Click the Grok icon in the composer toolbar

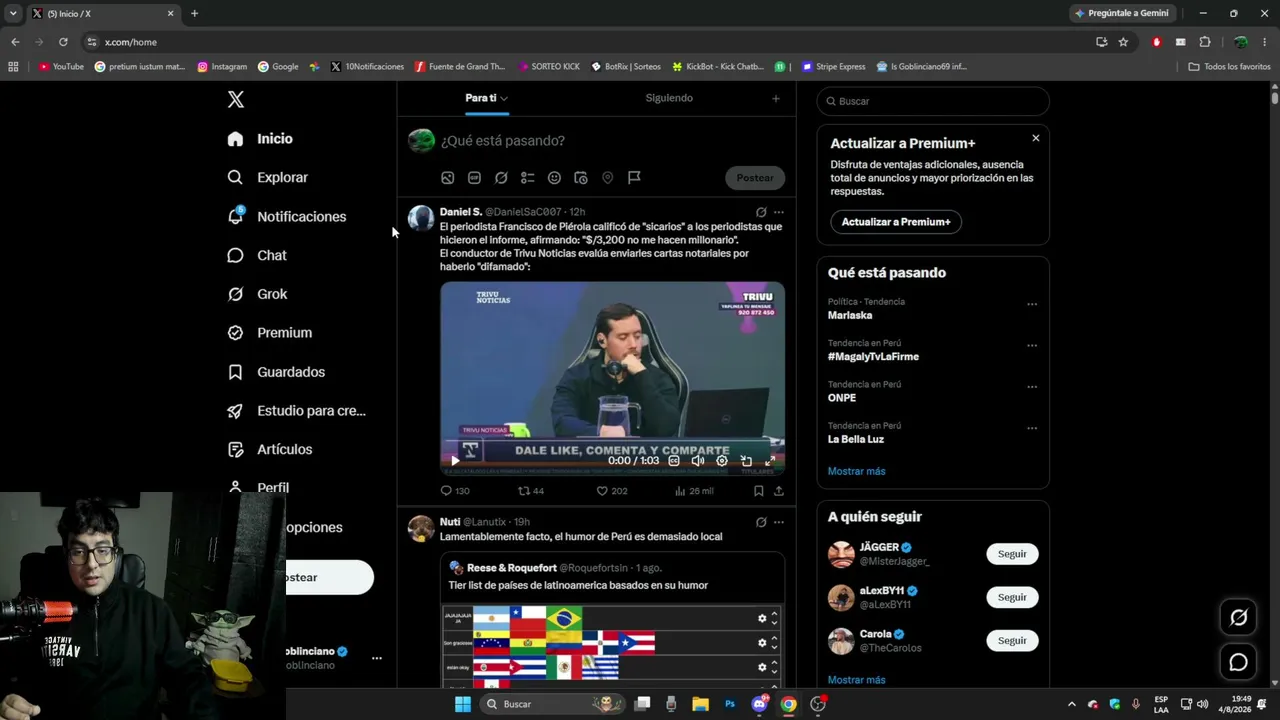[x=501, y=178]
